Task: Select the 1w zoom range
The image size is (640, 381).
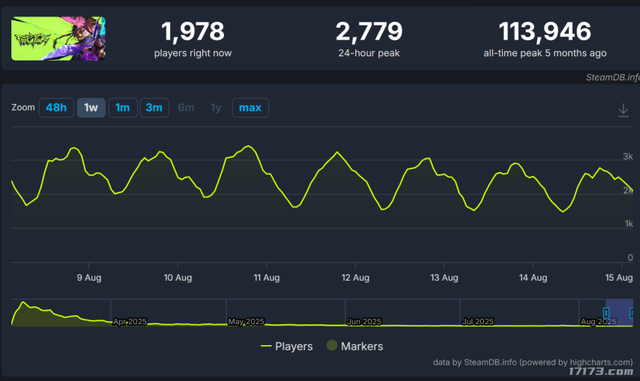Action: [x=91, y=108]
